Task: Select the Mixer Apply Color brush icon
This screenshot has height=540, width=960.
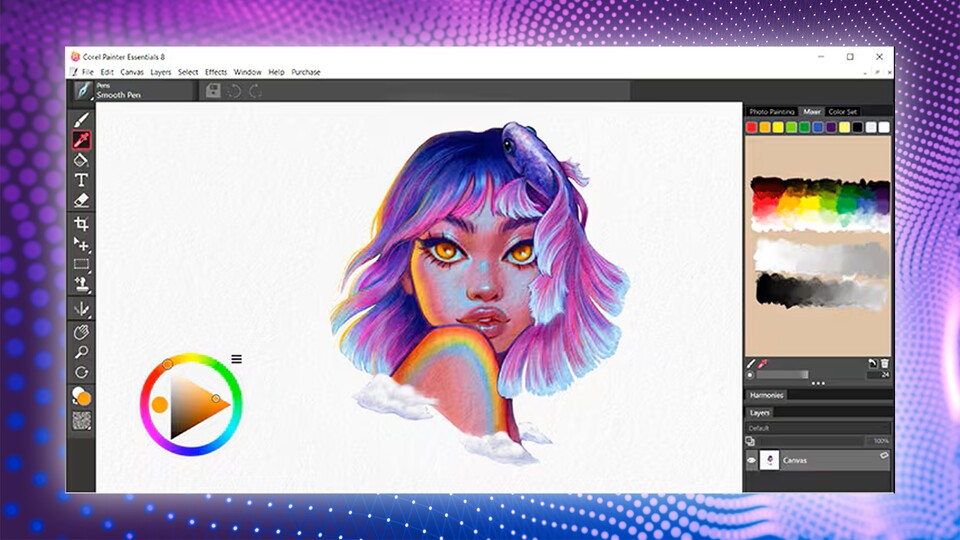Action: click(x=751, y=364)
